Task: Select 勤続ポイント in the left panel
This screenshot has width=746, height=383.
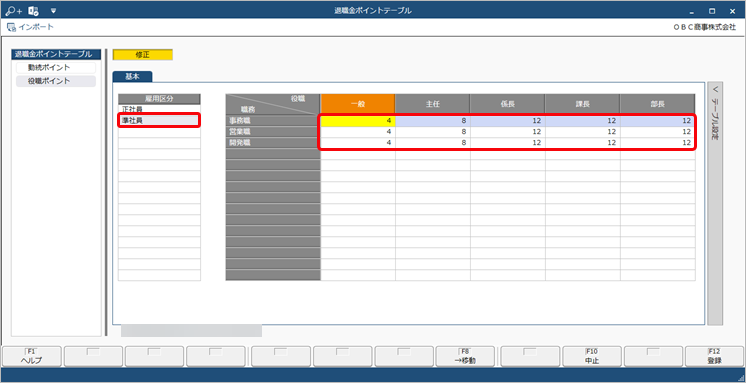Action: tap(56, 68)
